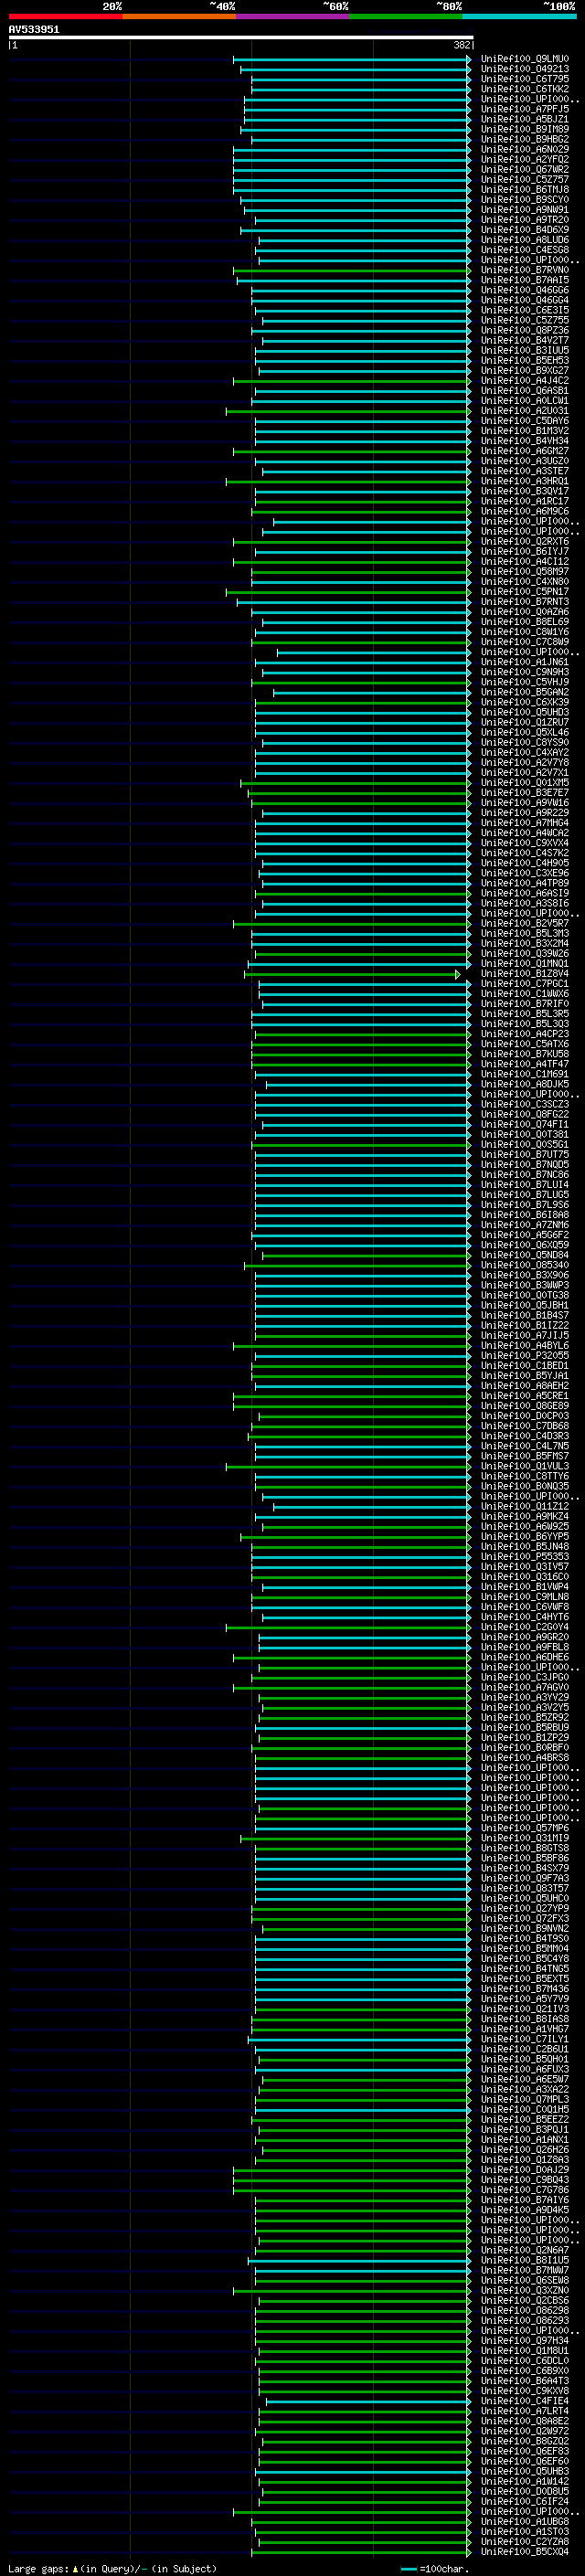
Task: Select hit label UniRef100_B9HBG2
Action: click(525, 139)
